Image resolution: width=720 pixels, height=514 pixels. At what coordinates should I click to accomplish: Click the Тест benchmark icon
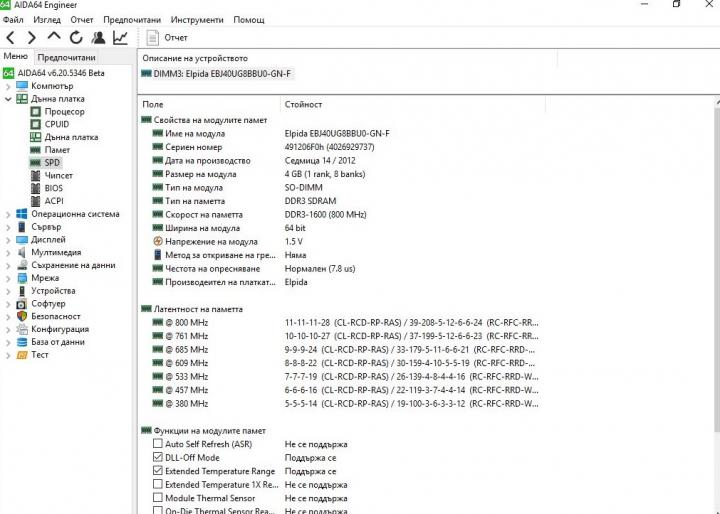[22, 355]
